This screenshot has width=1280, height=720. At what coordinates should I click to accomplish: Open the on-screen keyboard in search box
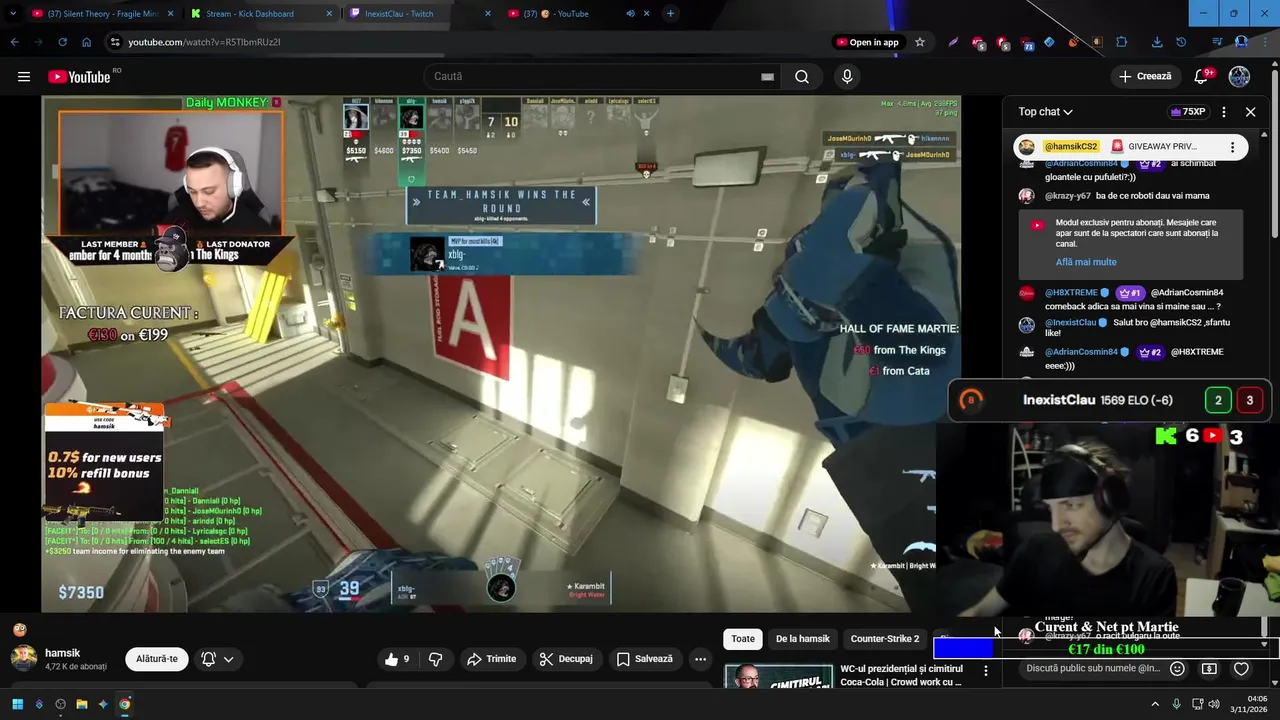767,77
